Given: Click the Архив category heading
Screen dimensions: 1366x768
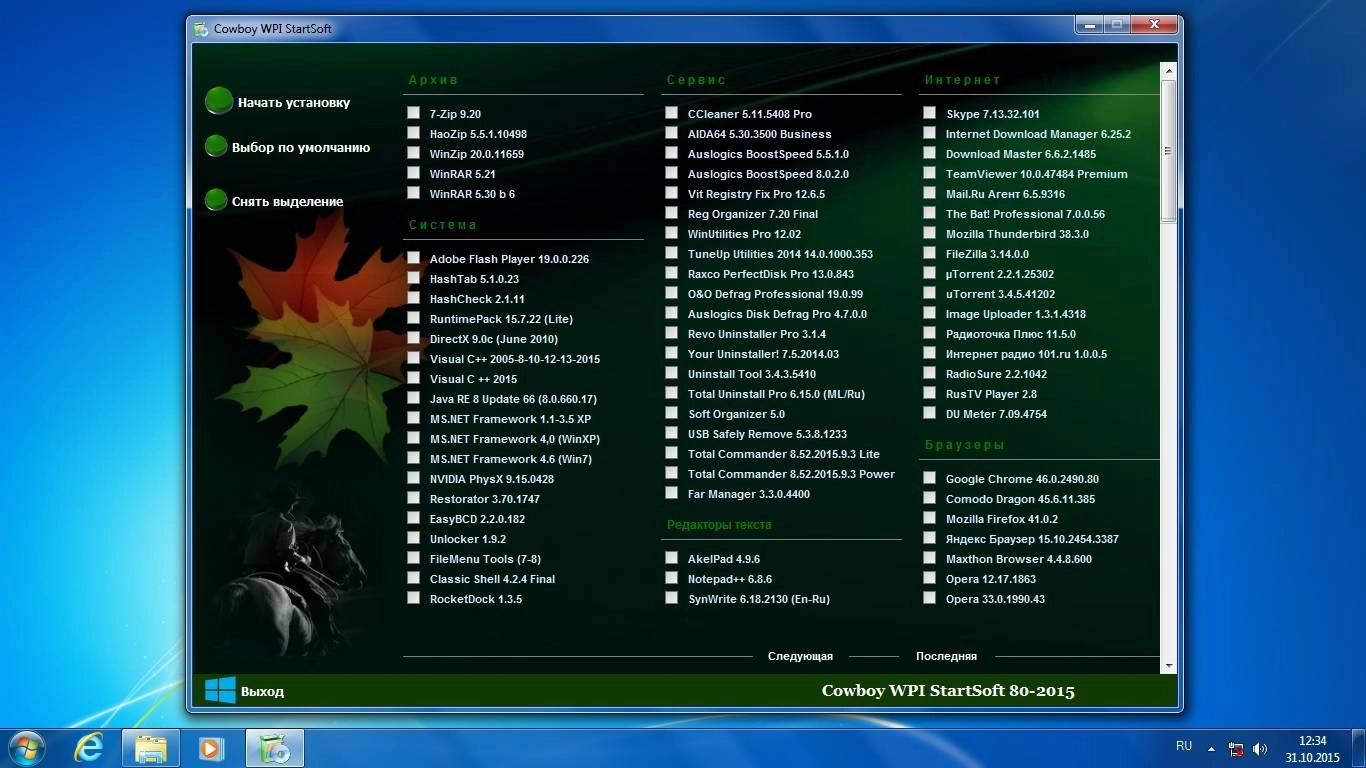Looking at the screenshot, I should (433, 80).
